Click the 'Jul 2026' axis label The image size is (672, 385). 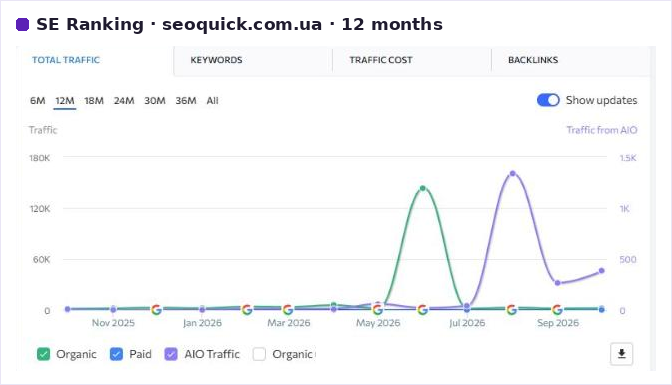pos(467,323)
